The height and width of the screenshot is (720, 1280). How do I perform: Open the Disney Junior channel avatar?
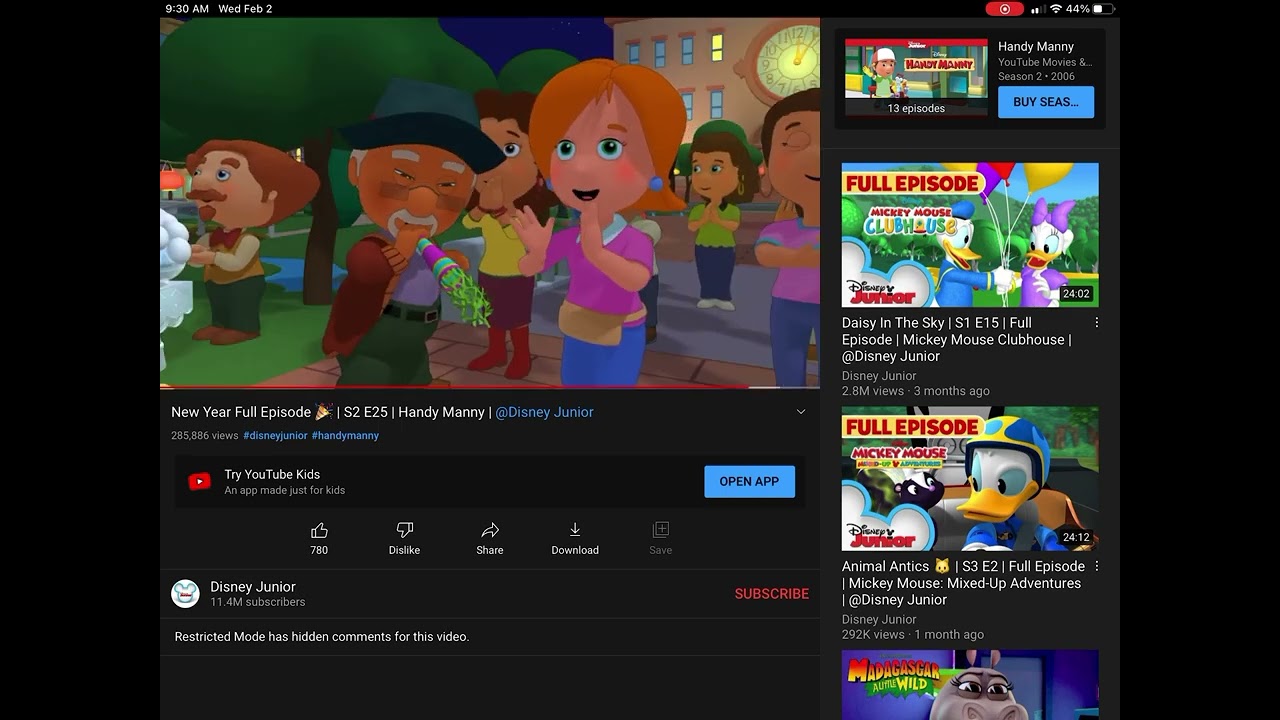click(x=185, y=594)
